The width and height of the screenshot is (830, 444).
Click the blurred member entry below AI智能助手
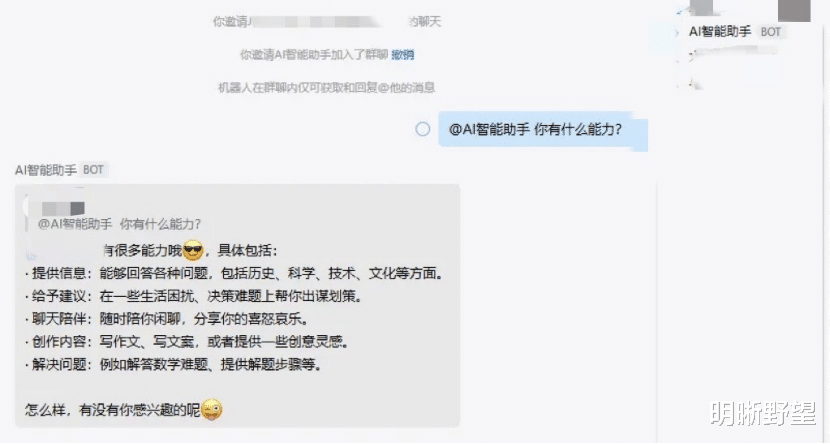point(733,53)
